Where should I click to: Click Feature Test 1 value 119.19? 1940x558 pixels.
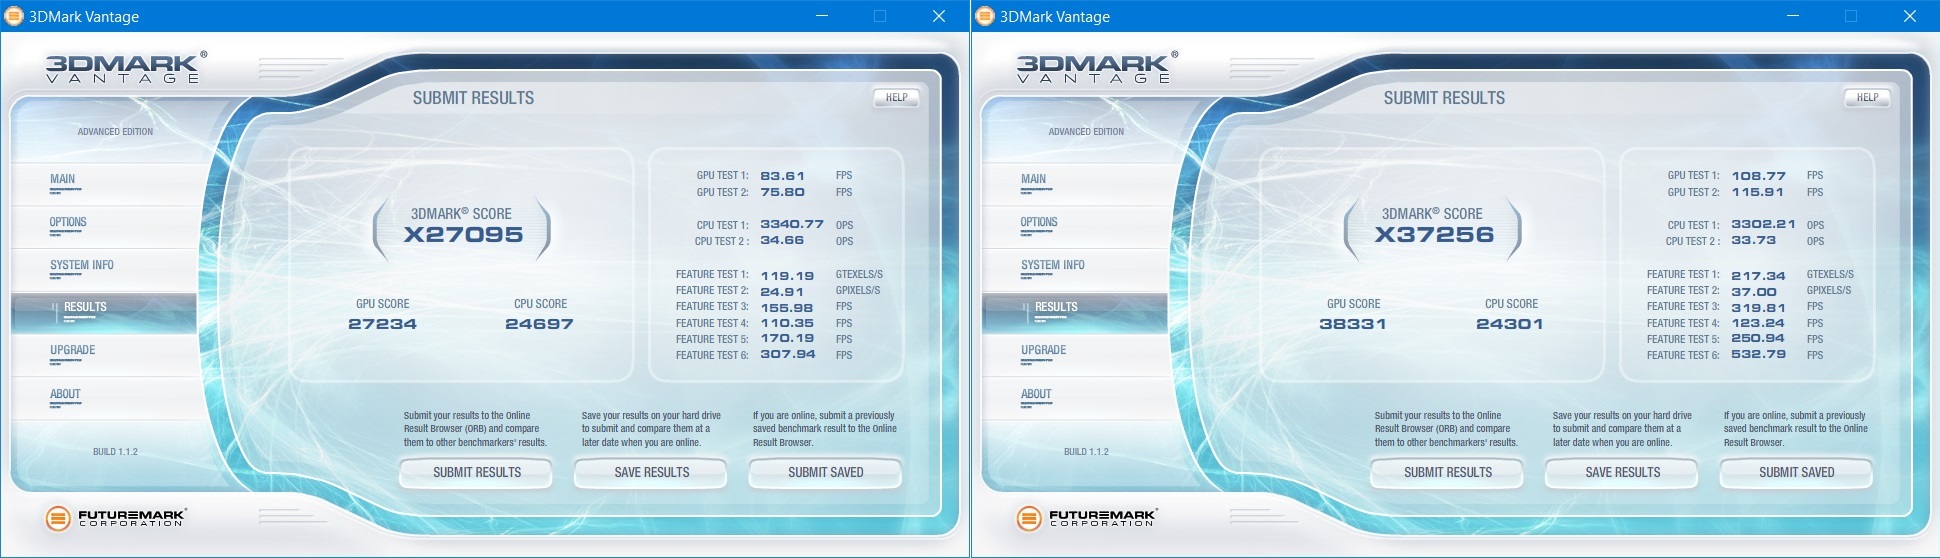click(787, 275)
